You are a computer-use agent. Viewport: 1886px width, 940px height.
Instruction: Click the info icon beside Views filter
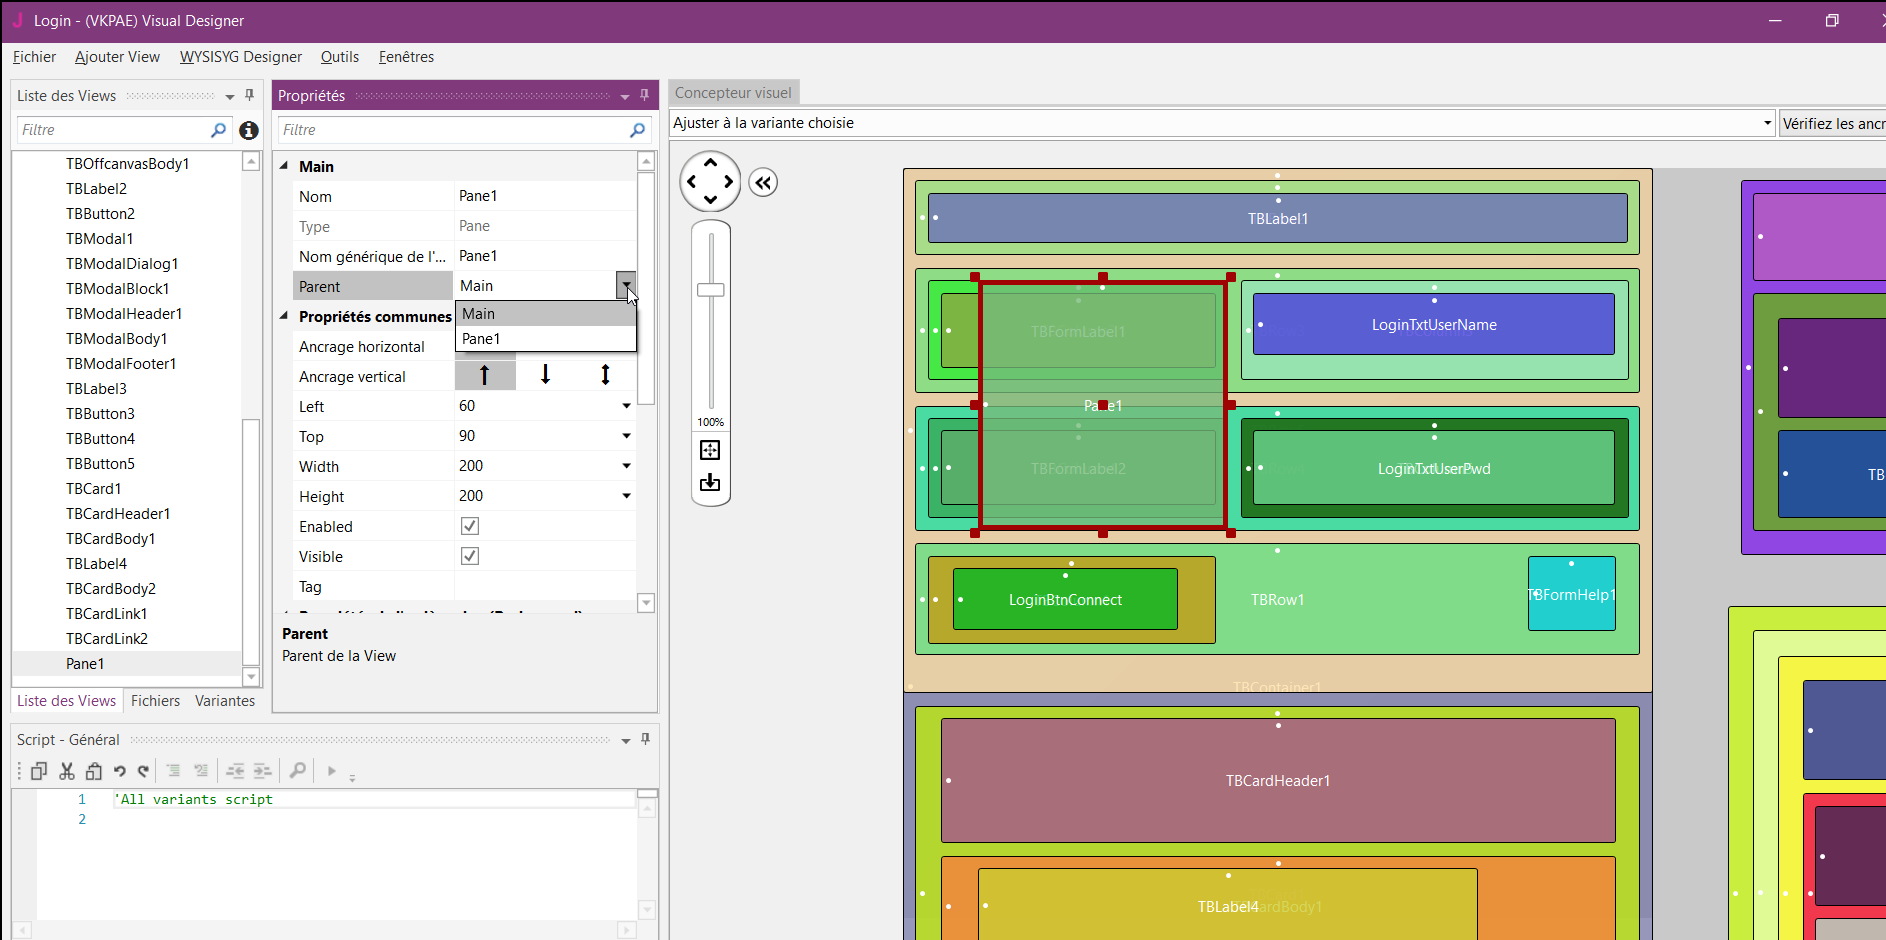249,130
